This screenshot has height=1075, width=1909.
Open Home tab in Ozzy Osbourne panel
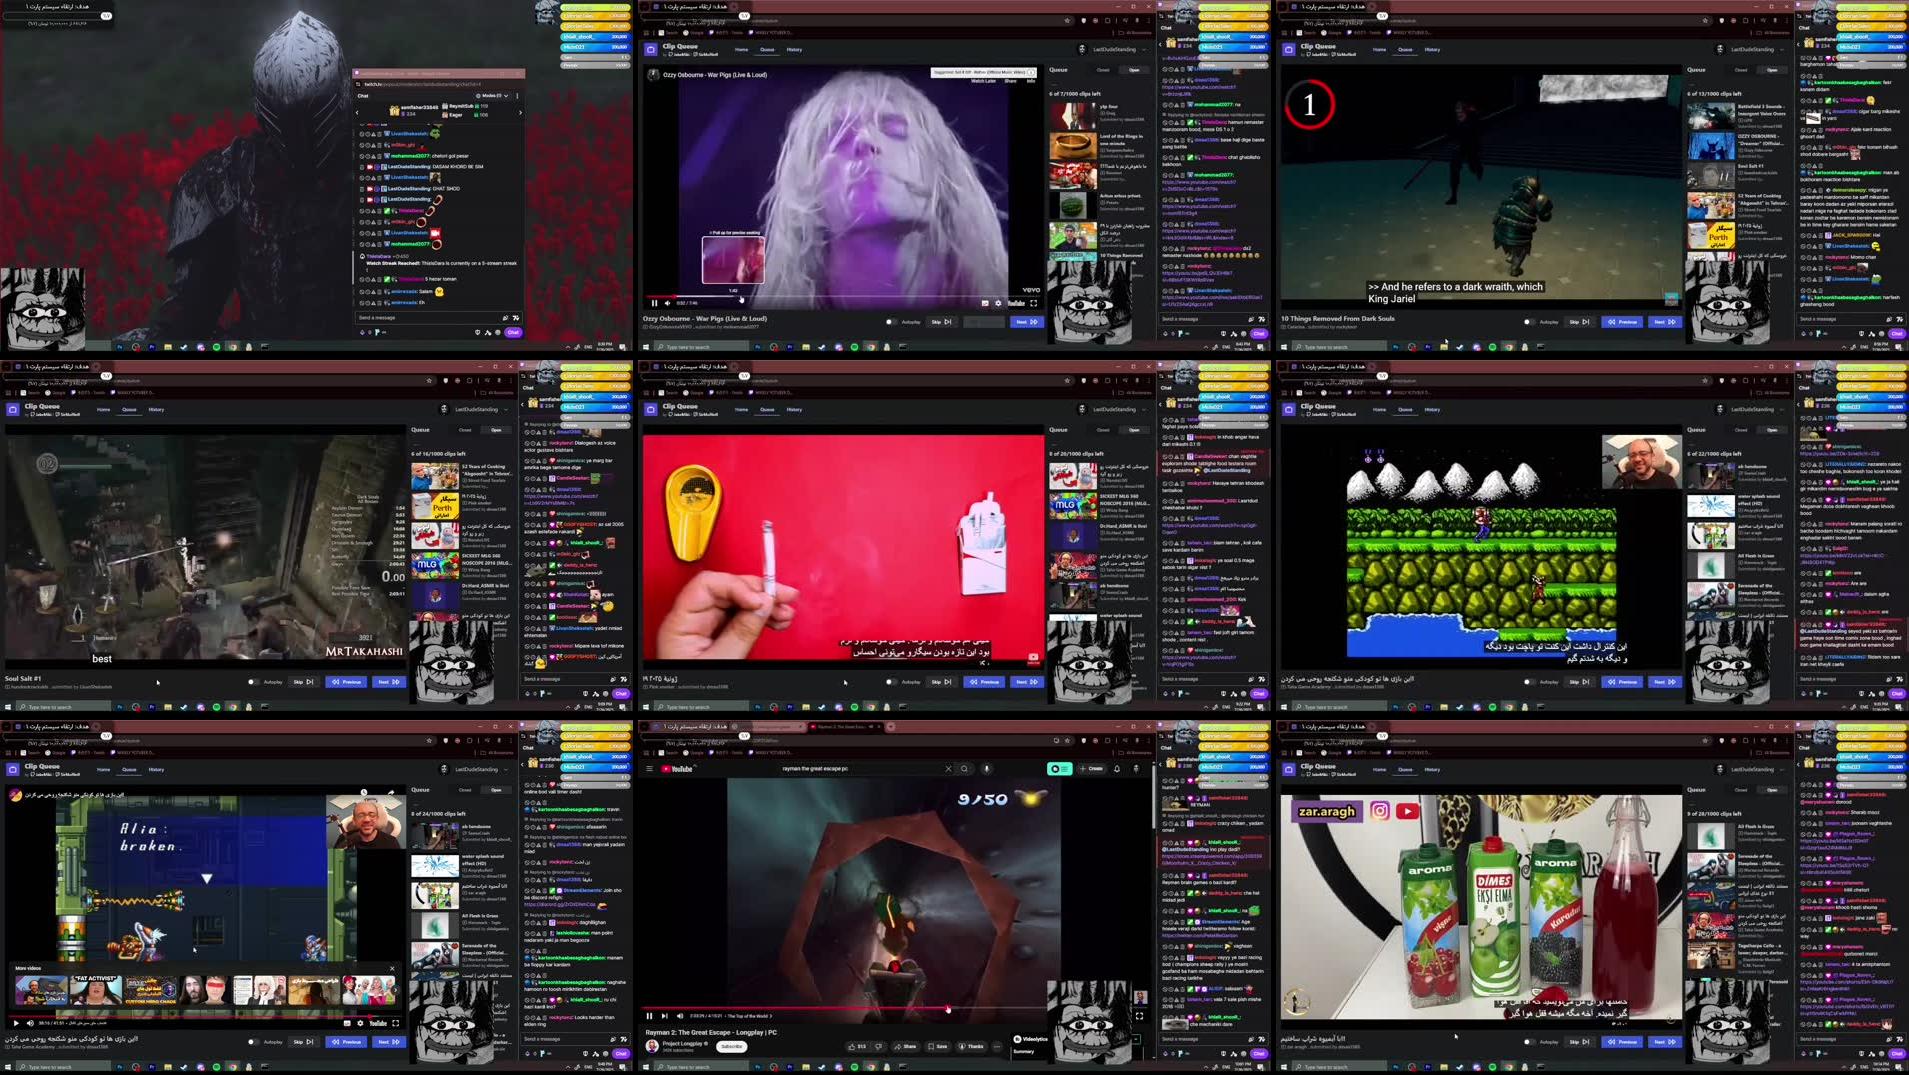pos(741,49)
